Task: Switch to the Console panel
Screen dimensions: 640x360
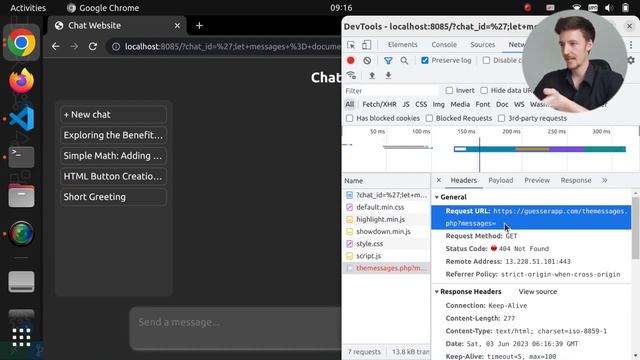Action: [444, 44]
